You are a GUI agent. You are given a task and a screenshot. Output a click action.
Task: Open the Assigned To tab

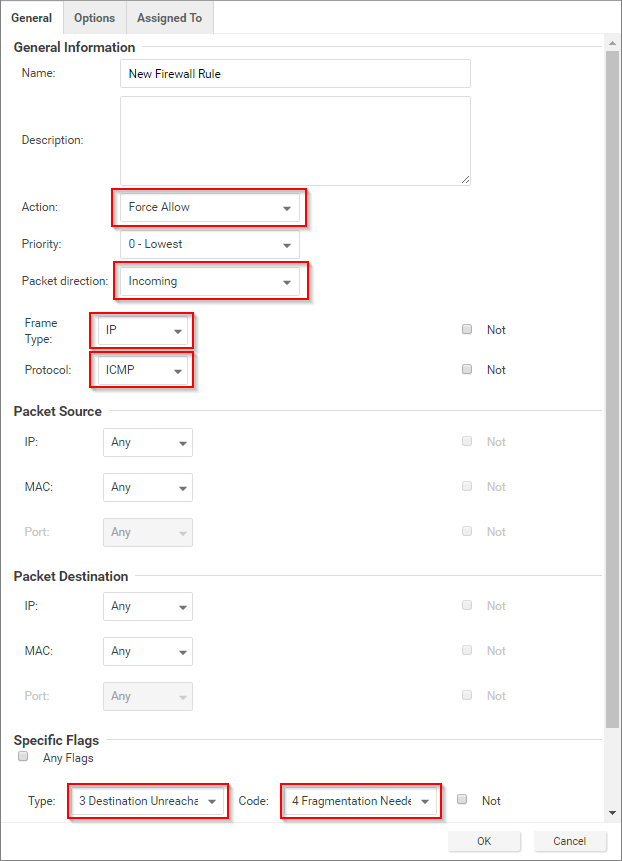point(169,18)
